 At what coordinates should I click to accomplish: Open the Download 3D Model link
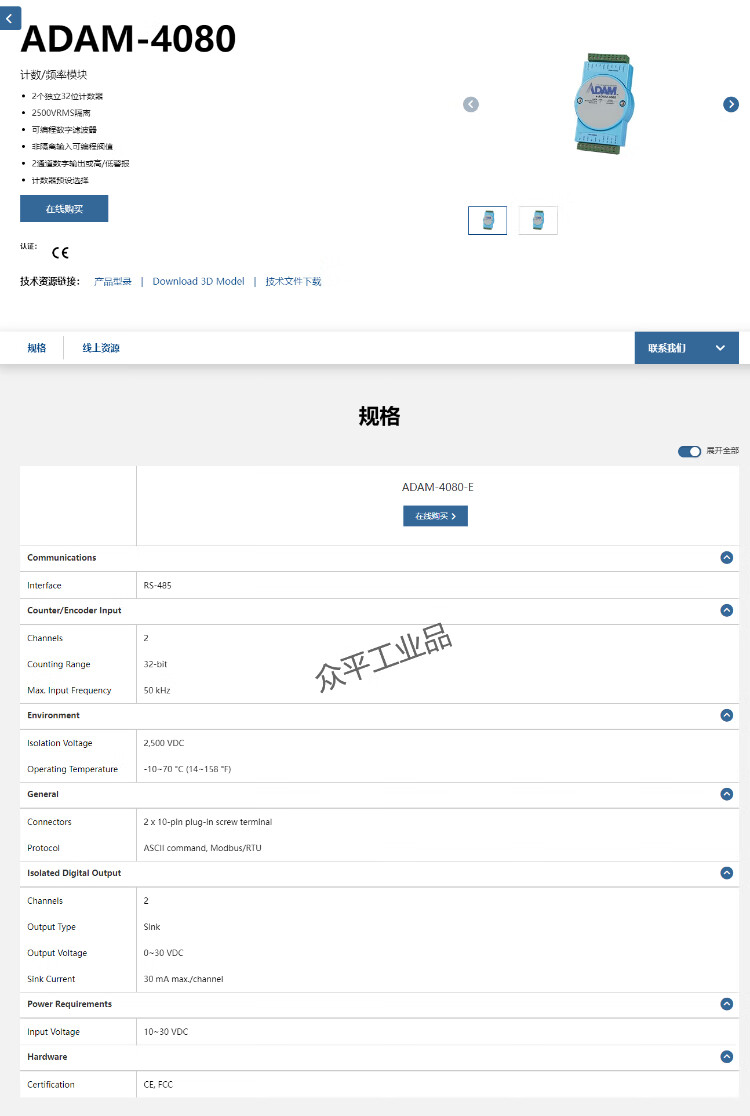point(198,282)
